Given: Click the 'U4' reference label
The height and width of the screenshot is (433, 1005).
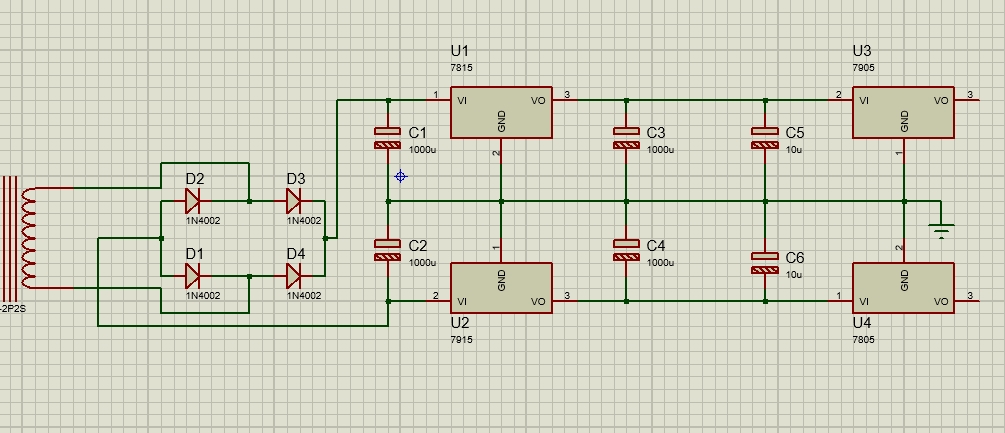Looking at the screenshot, I should [x=862, y=323].
